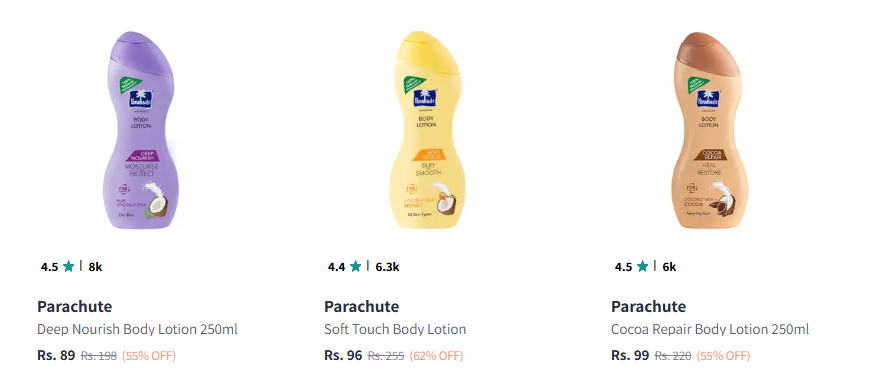Image resolution: width=885 pixels, height=378 pixels.
Task: Click the 62% OFF discount label
Action: pos(436,356)
